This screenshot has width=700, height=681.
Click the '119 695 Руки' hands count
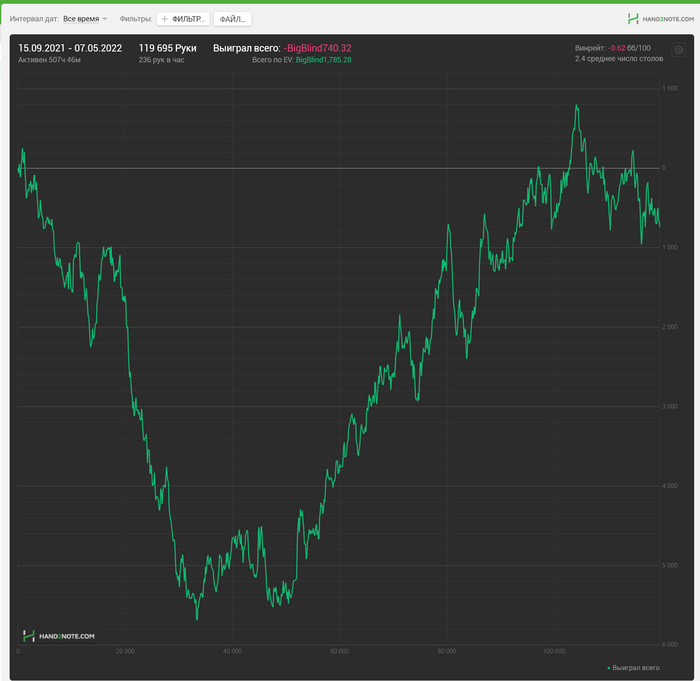click(167, 48)
